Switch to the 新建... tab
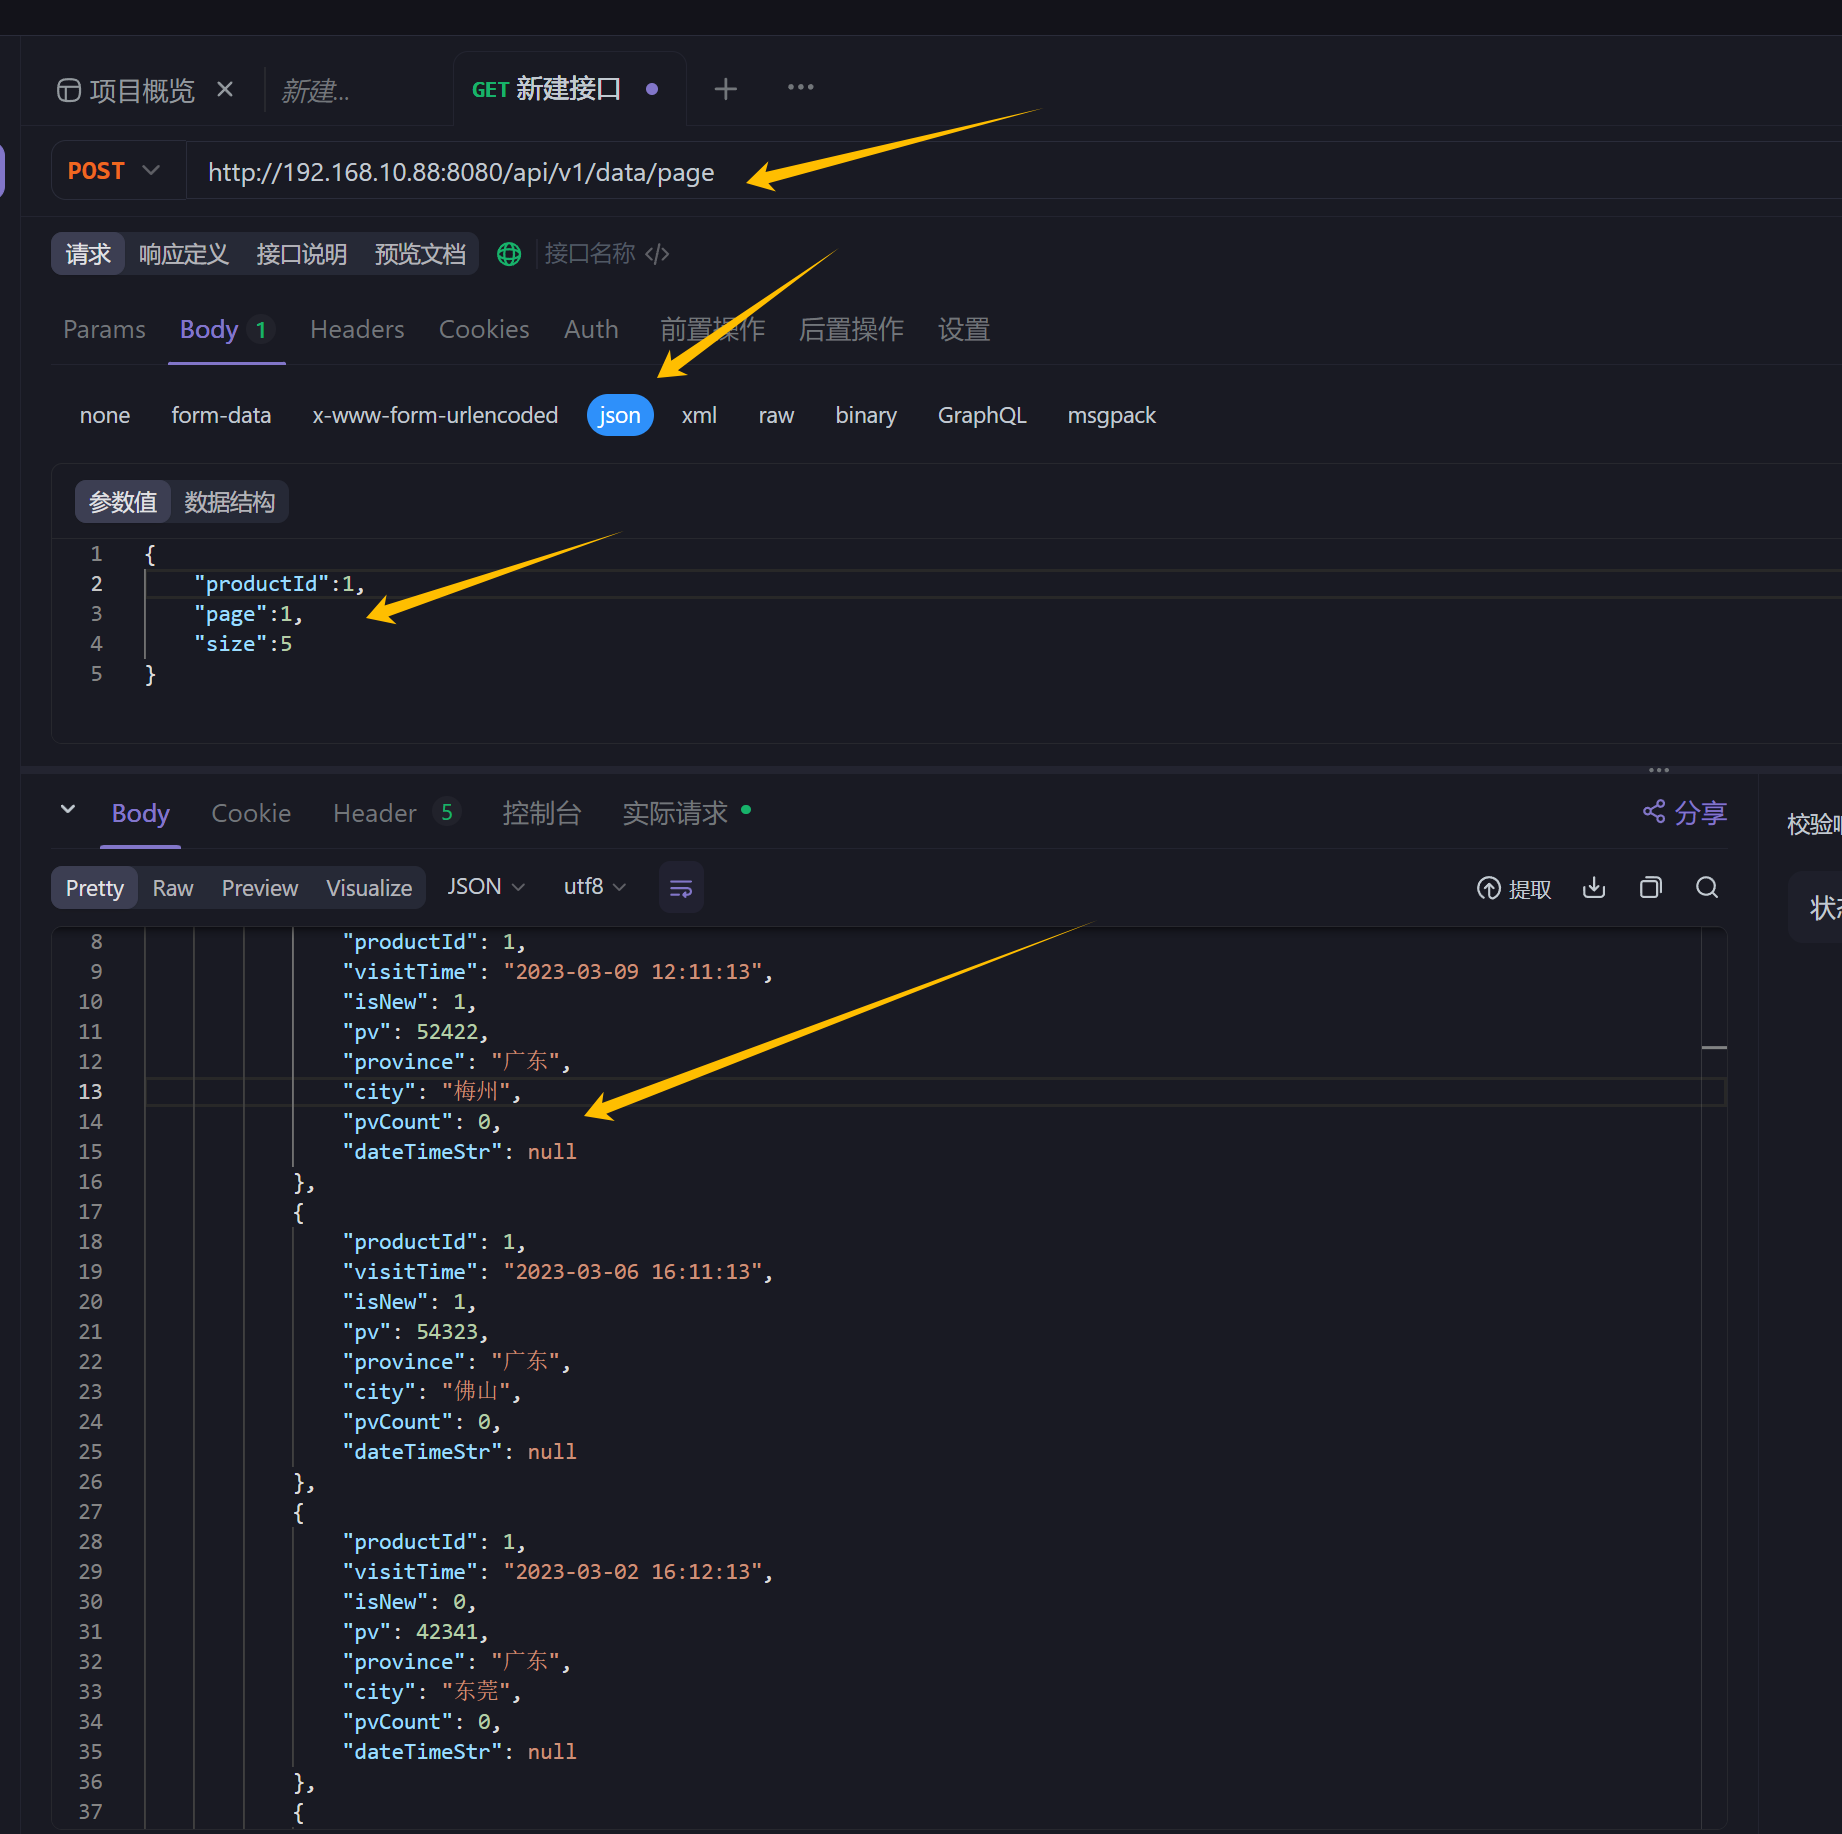This screenshot has width=1842, height=1834. pos(316,91)
